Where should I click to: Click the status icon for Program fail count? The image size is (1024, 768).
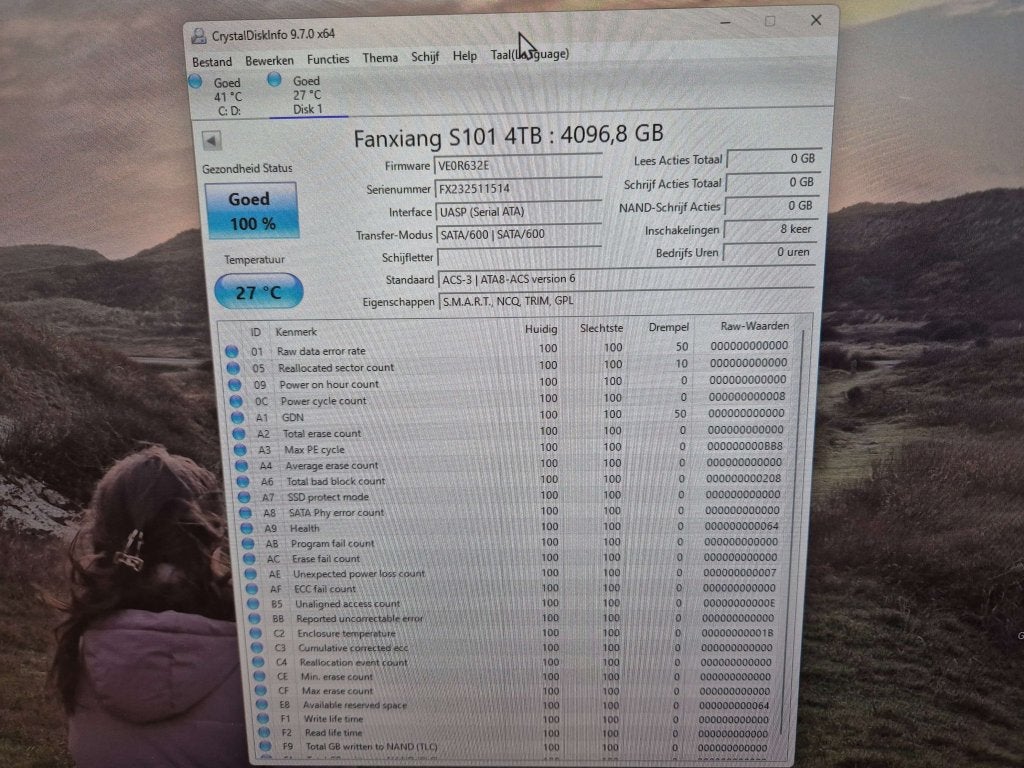click(248, 543)
